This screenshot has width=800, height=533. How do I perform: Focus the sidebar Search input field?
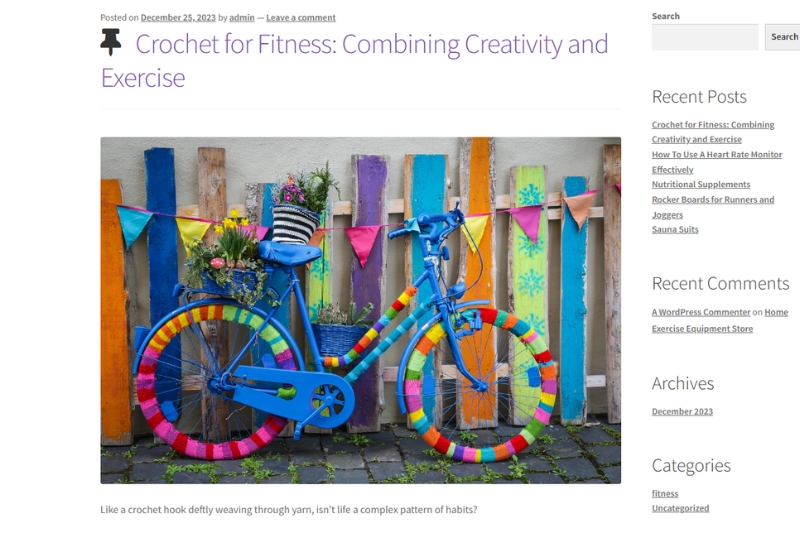point(705,37)
